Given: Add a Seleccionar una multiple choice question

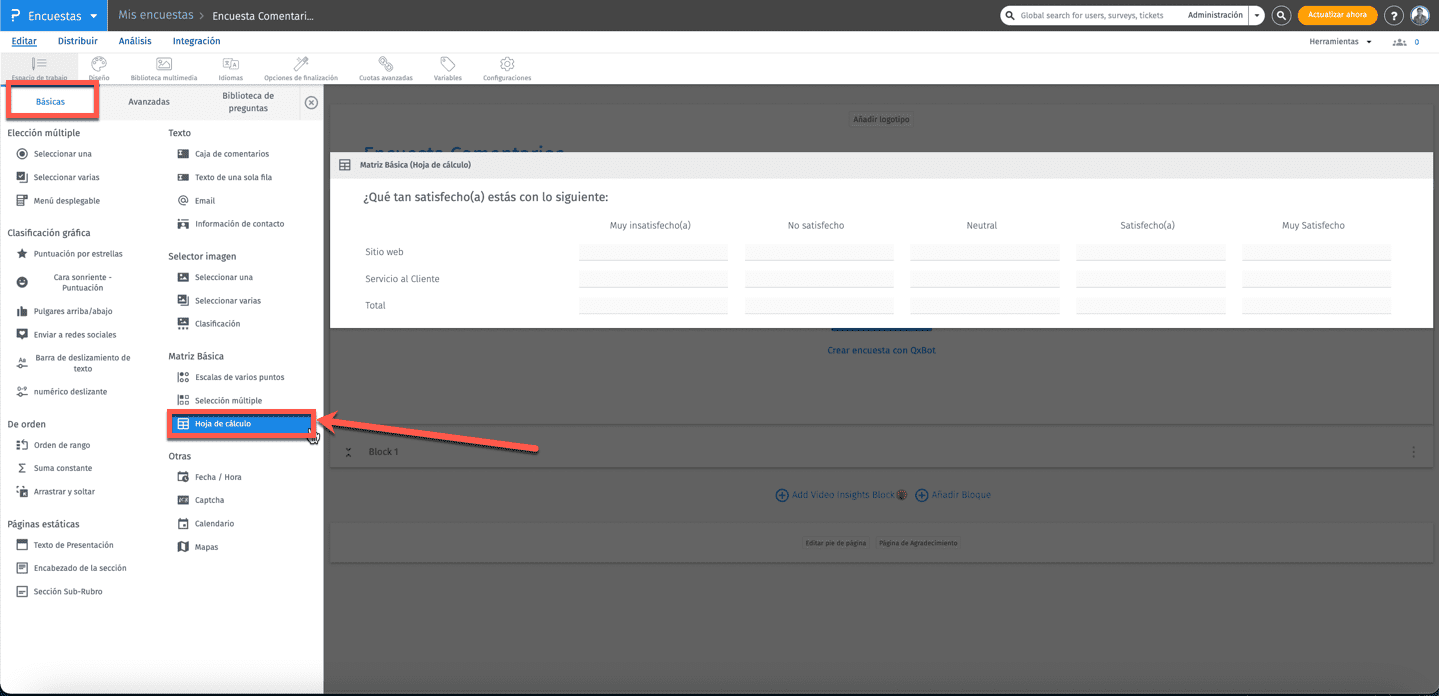Looking at the screenshot, I should click(x=54, y=154).
